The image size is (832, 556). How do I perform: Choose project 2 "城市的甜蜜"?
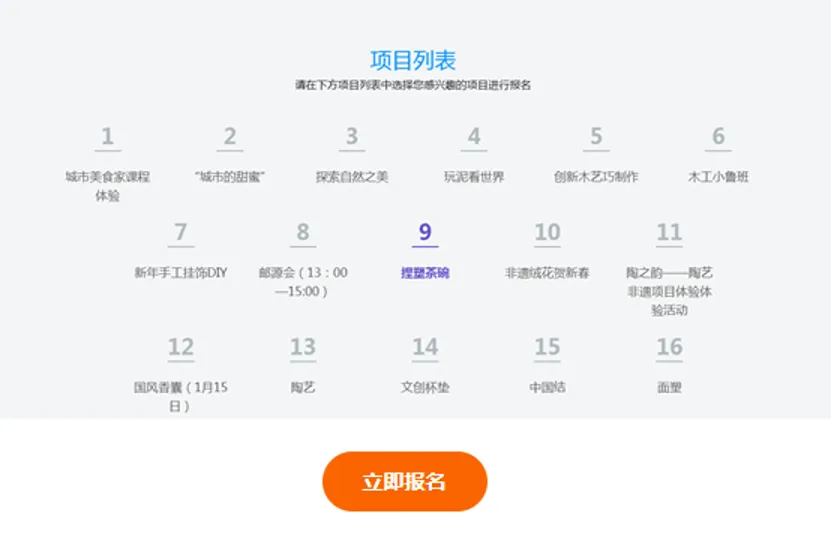(230, 155)
